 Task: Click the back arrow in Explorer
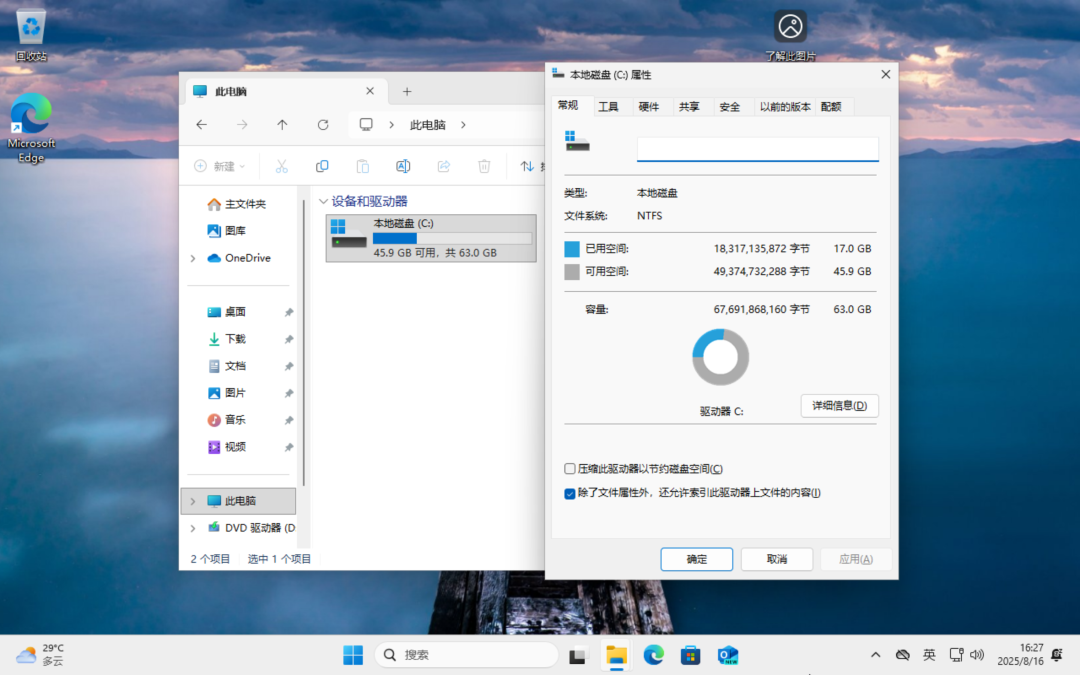point(202,125)
